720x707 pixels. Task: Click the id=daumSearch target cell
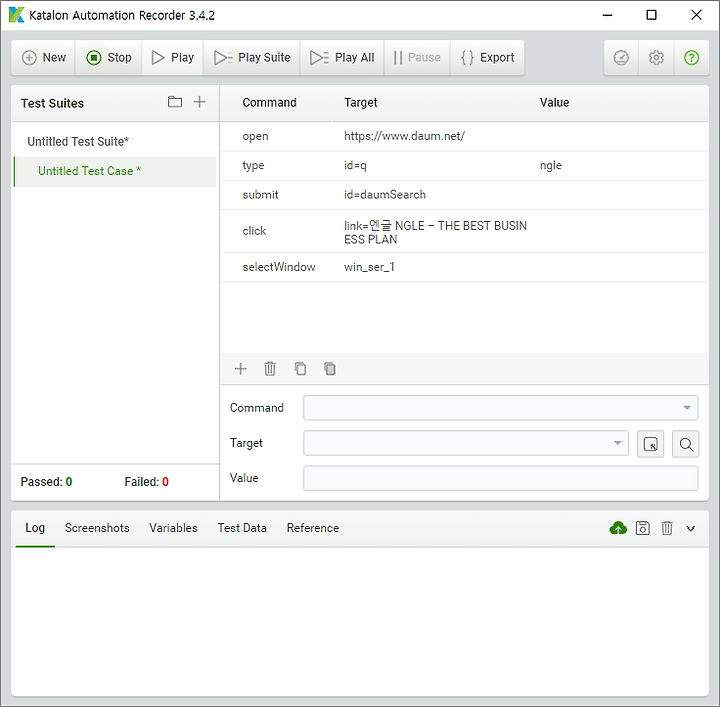click(x=385, y=195)
